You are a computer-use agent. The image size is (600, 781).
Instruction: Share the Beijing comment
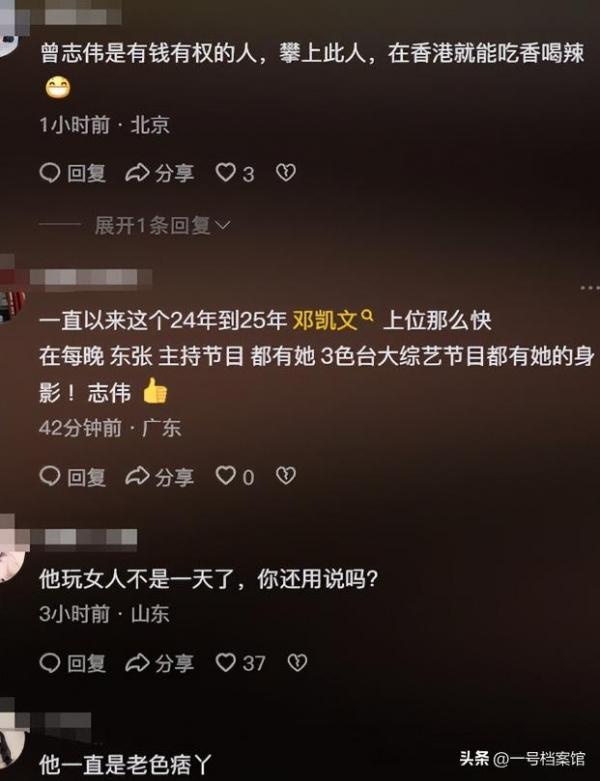(x=159, y=173)
